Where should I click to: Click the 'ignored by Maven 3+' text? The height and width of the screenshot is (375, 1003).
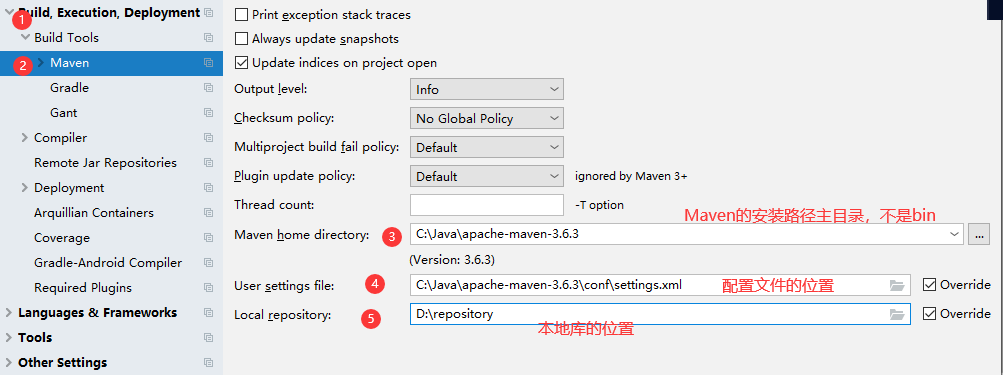click(631, 176)
